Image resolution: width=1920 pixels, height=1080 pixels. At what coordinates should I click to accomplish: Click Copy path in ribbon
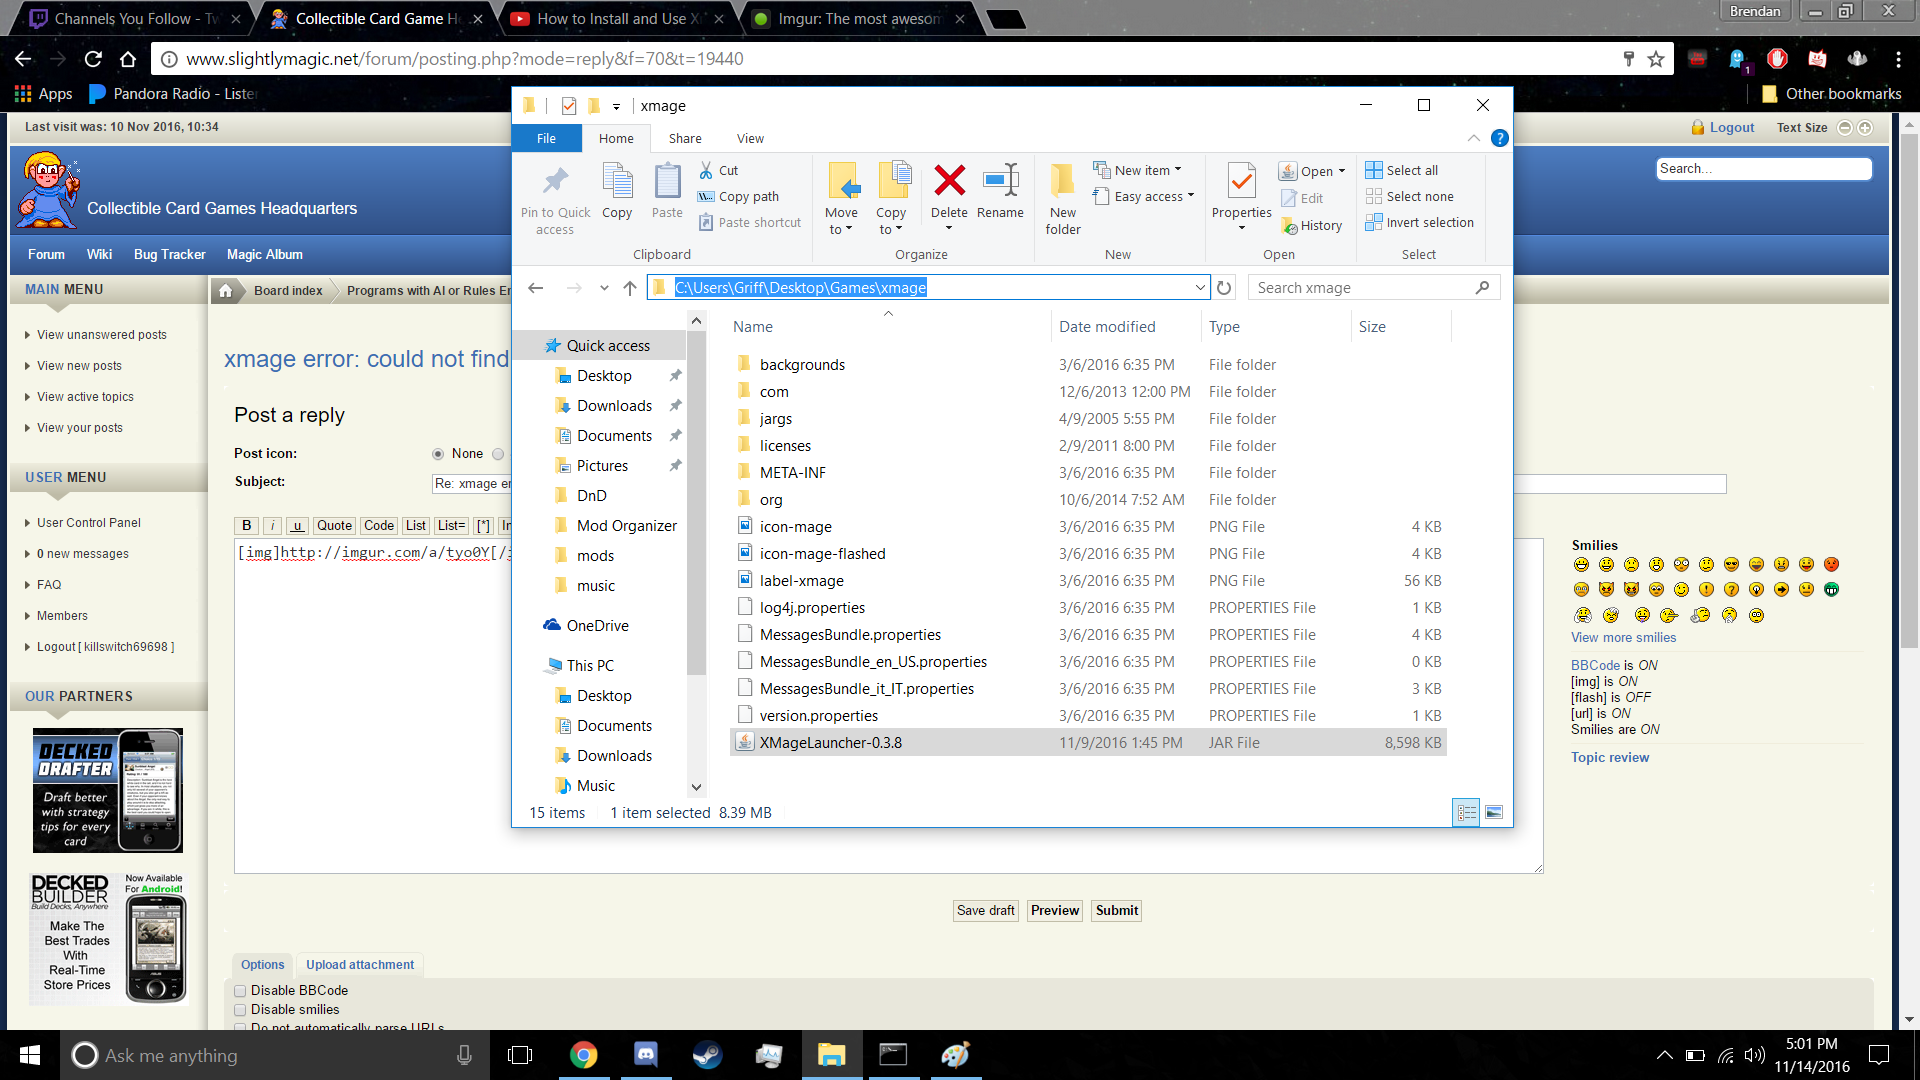click(738, 197)
